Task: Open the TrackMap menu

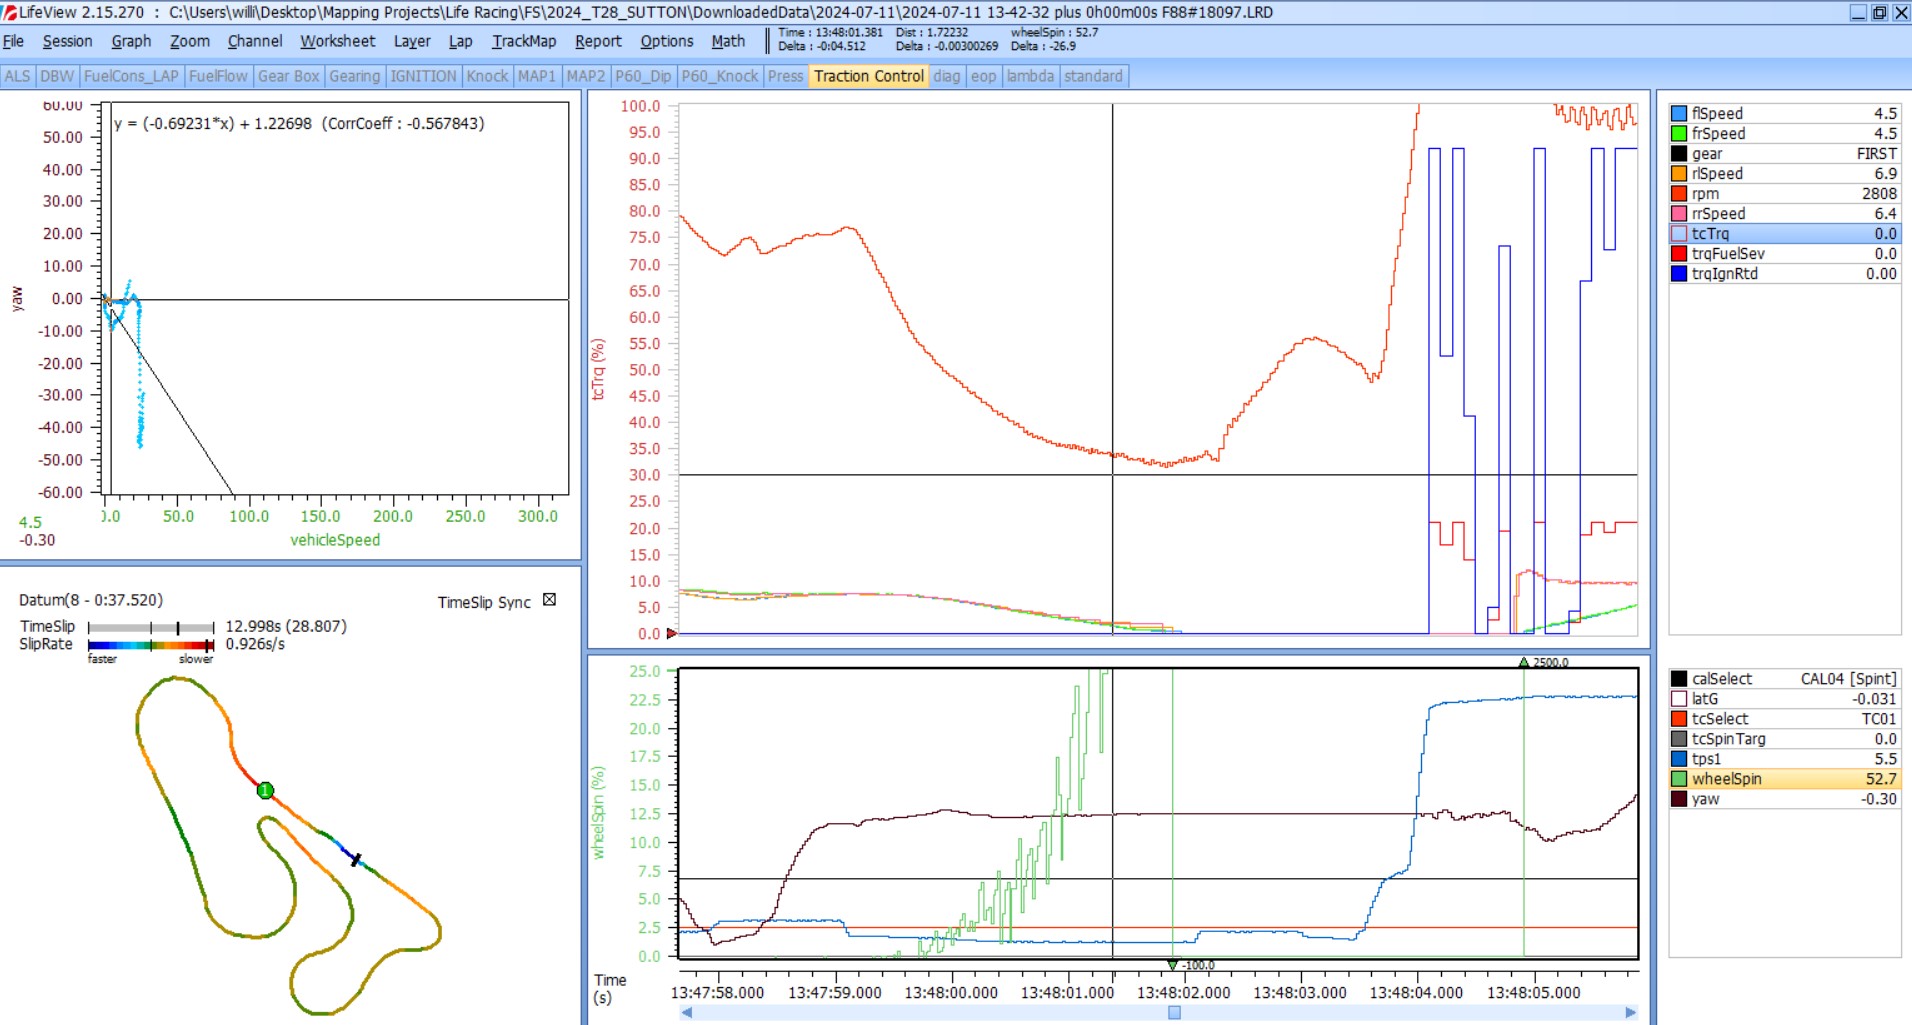Action: click(x=523, y=41)
